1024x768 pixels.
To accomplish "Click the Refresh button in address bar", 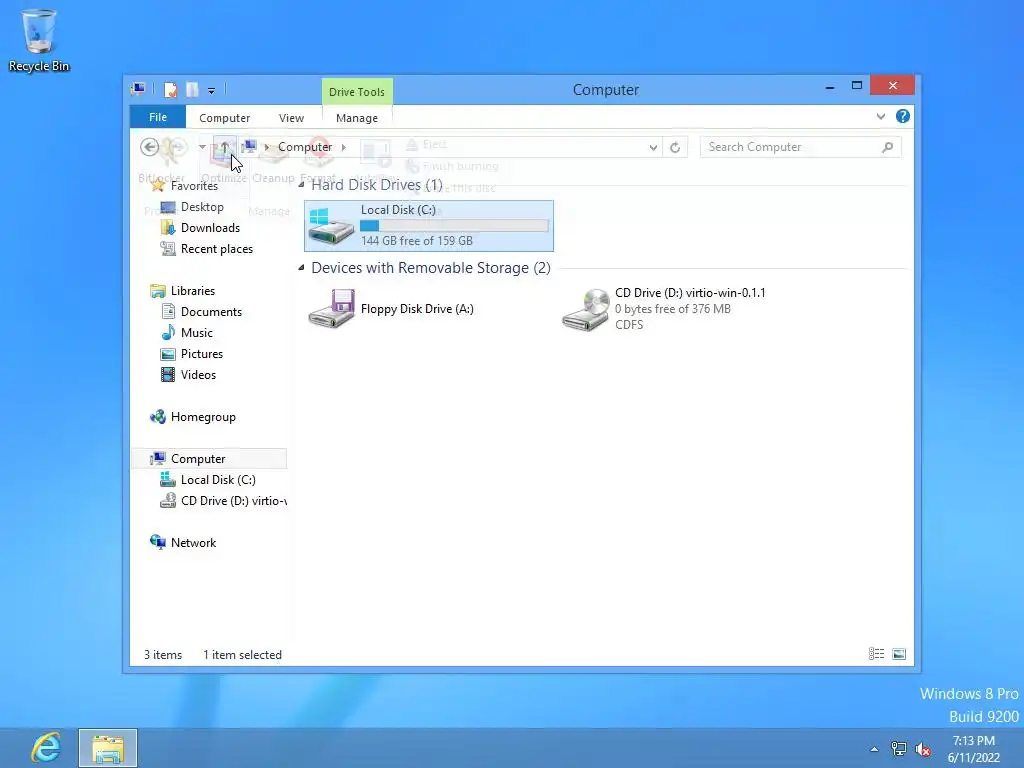I will click(x=675, y=148).
